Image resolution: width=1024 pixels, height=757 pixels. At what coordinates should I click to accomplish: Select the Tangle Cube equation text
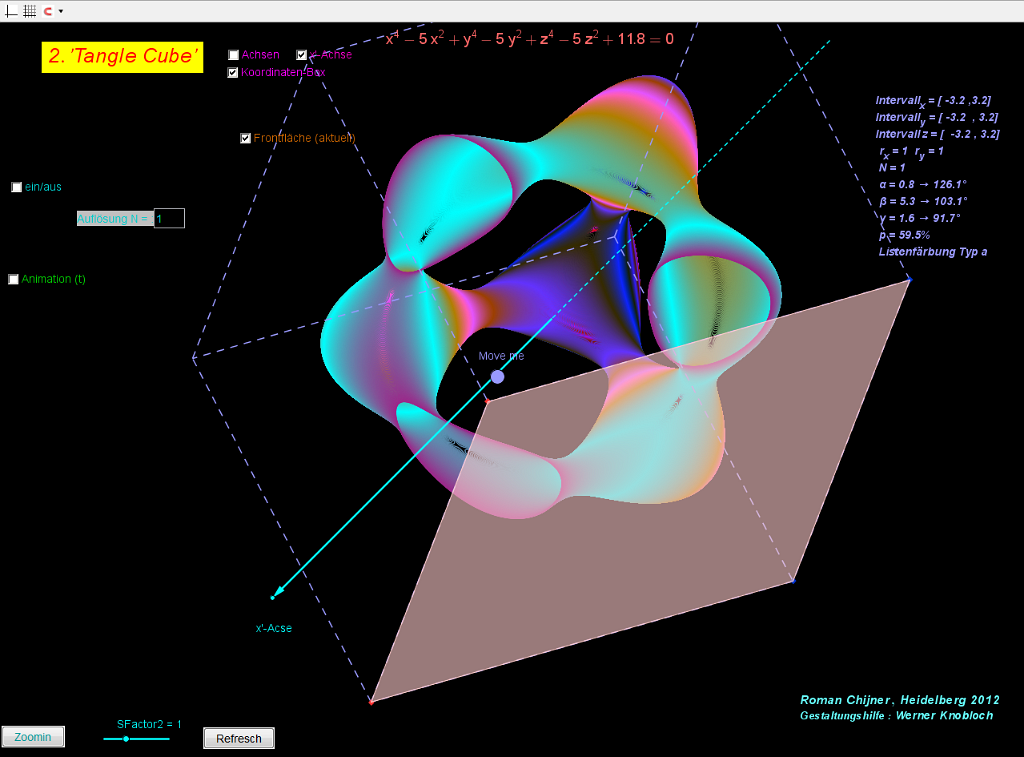pos(530,40)
